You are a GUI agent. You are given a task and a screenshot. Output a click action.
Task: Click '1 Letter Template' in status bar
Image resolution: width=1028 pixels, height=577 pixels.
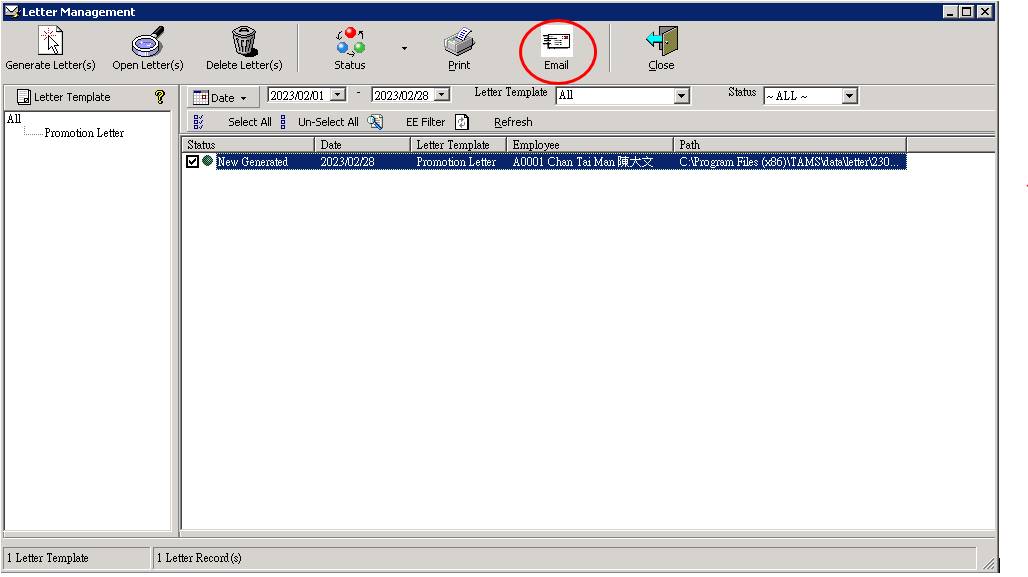48,558
